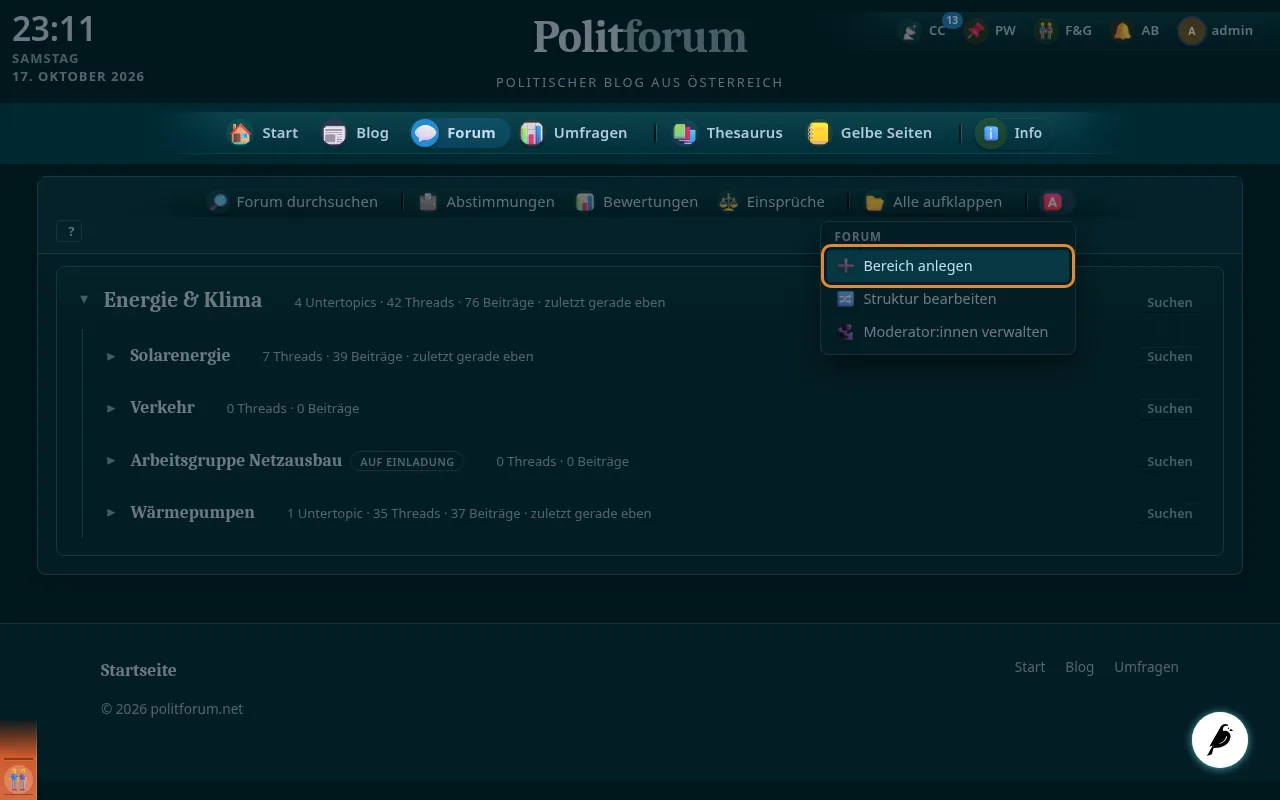Click the AUF EINLADUNG badge
The height and width of the screenshot is (800, 1280).
pyautogui.click(x=406, y=462)
